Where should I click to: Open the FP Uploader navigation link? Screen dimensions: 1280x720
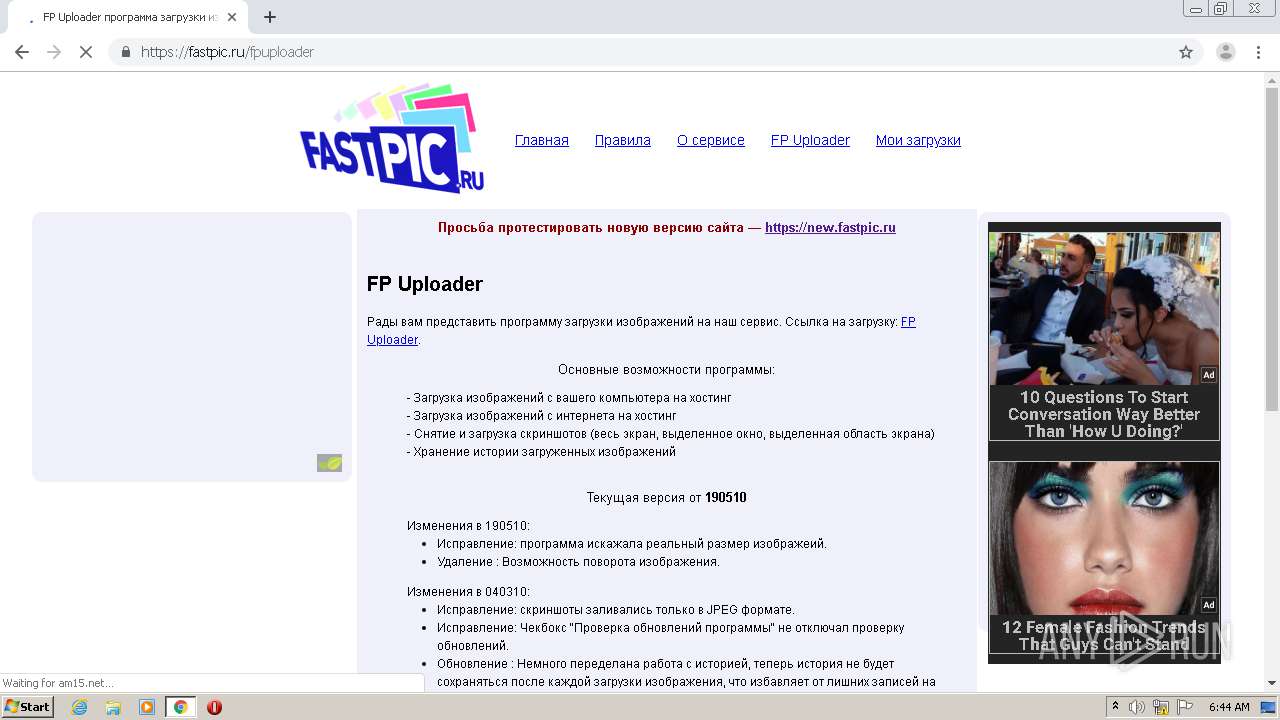click(x=810, y=140)
